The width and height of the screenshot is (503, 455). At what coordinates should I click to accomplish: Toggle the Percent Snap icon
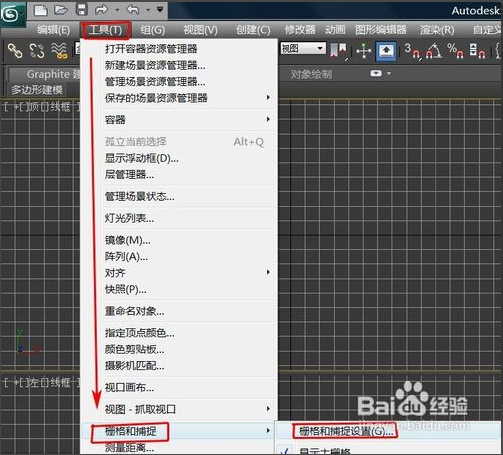(x=455, y=51)
